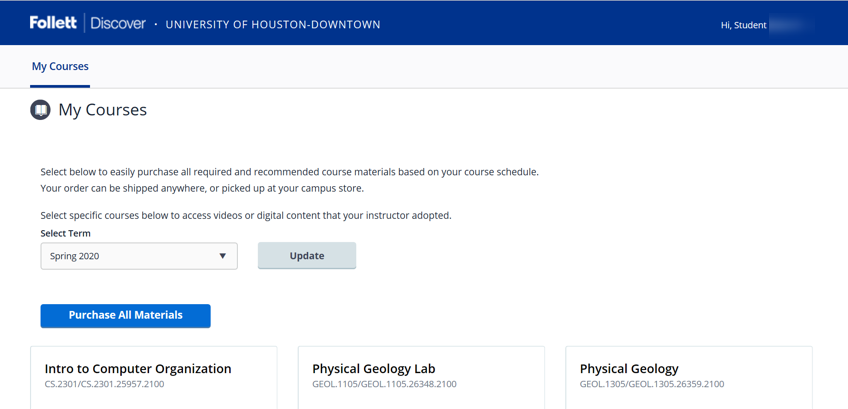Click course code GEOL.1105/GEOL.1105.26348.2100
The image size is (848, 409).
click(385, 385)
